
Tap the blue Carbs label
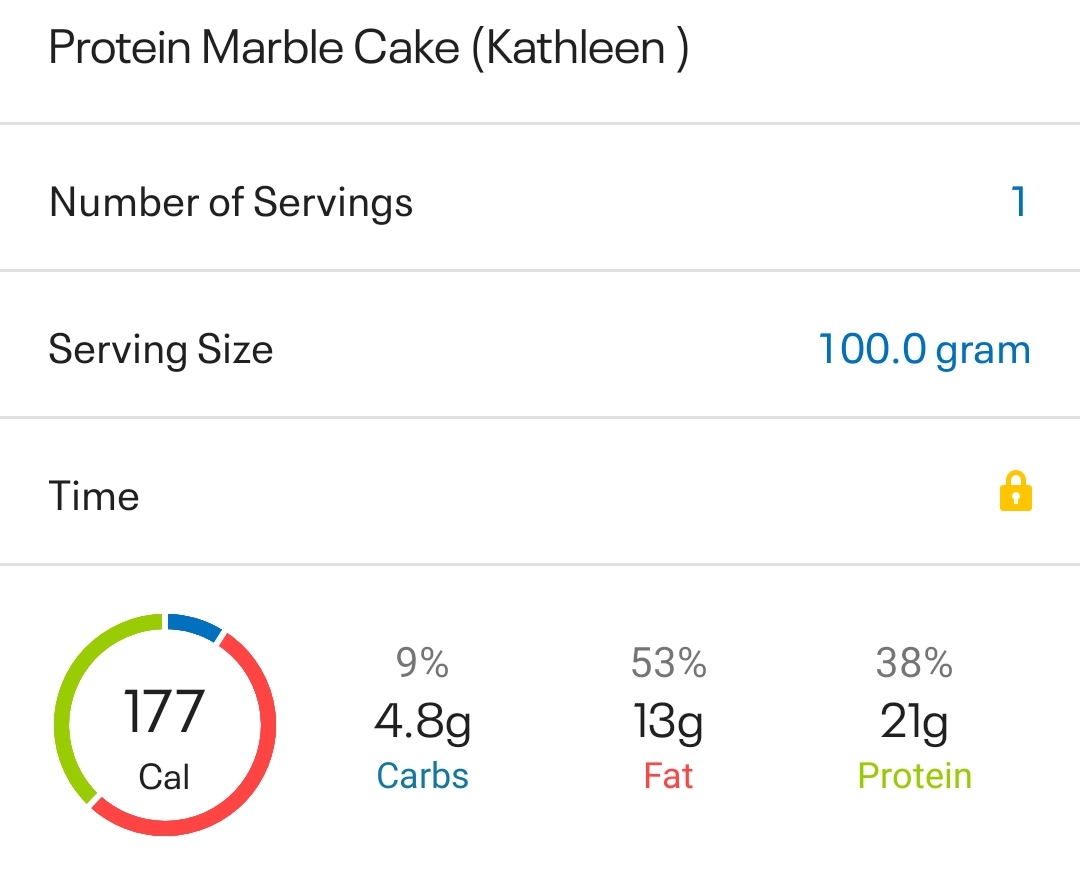click(x=422, y=776)
